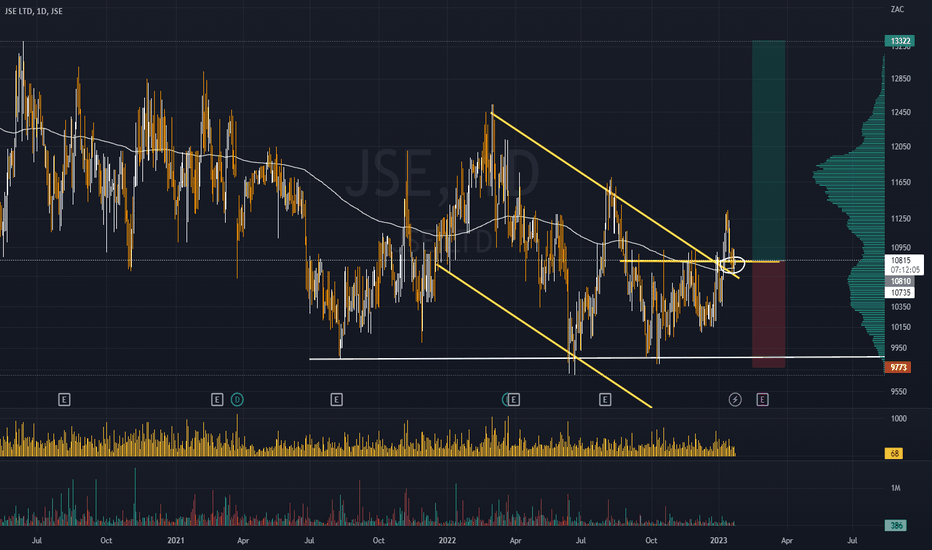
Task: Click the 2023 label on time axis
Action: [x=719, y=540]
